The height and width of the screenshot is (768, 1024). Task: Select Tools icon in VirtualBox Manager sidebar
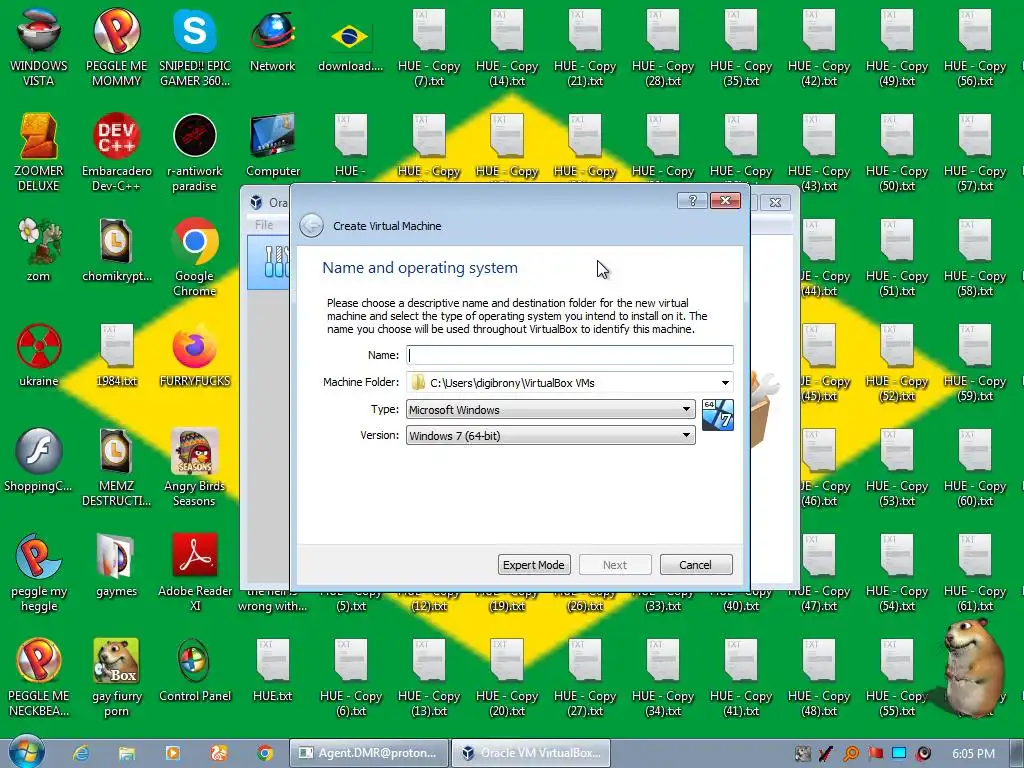pos(276,262)
